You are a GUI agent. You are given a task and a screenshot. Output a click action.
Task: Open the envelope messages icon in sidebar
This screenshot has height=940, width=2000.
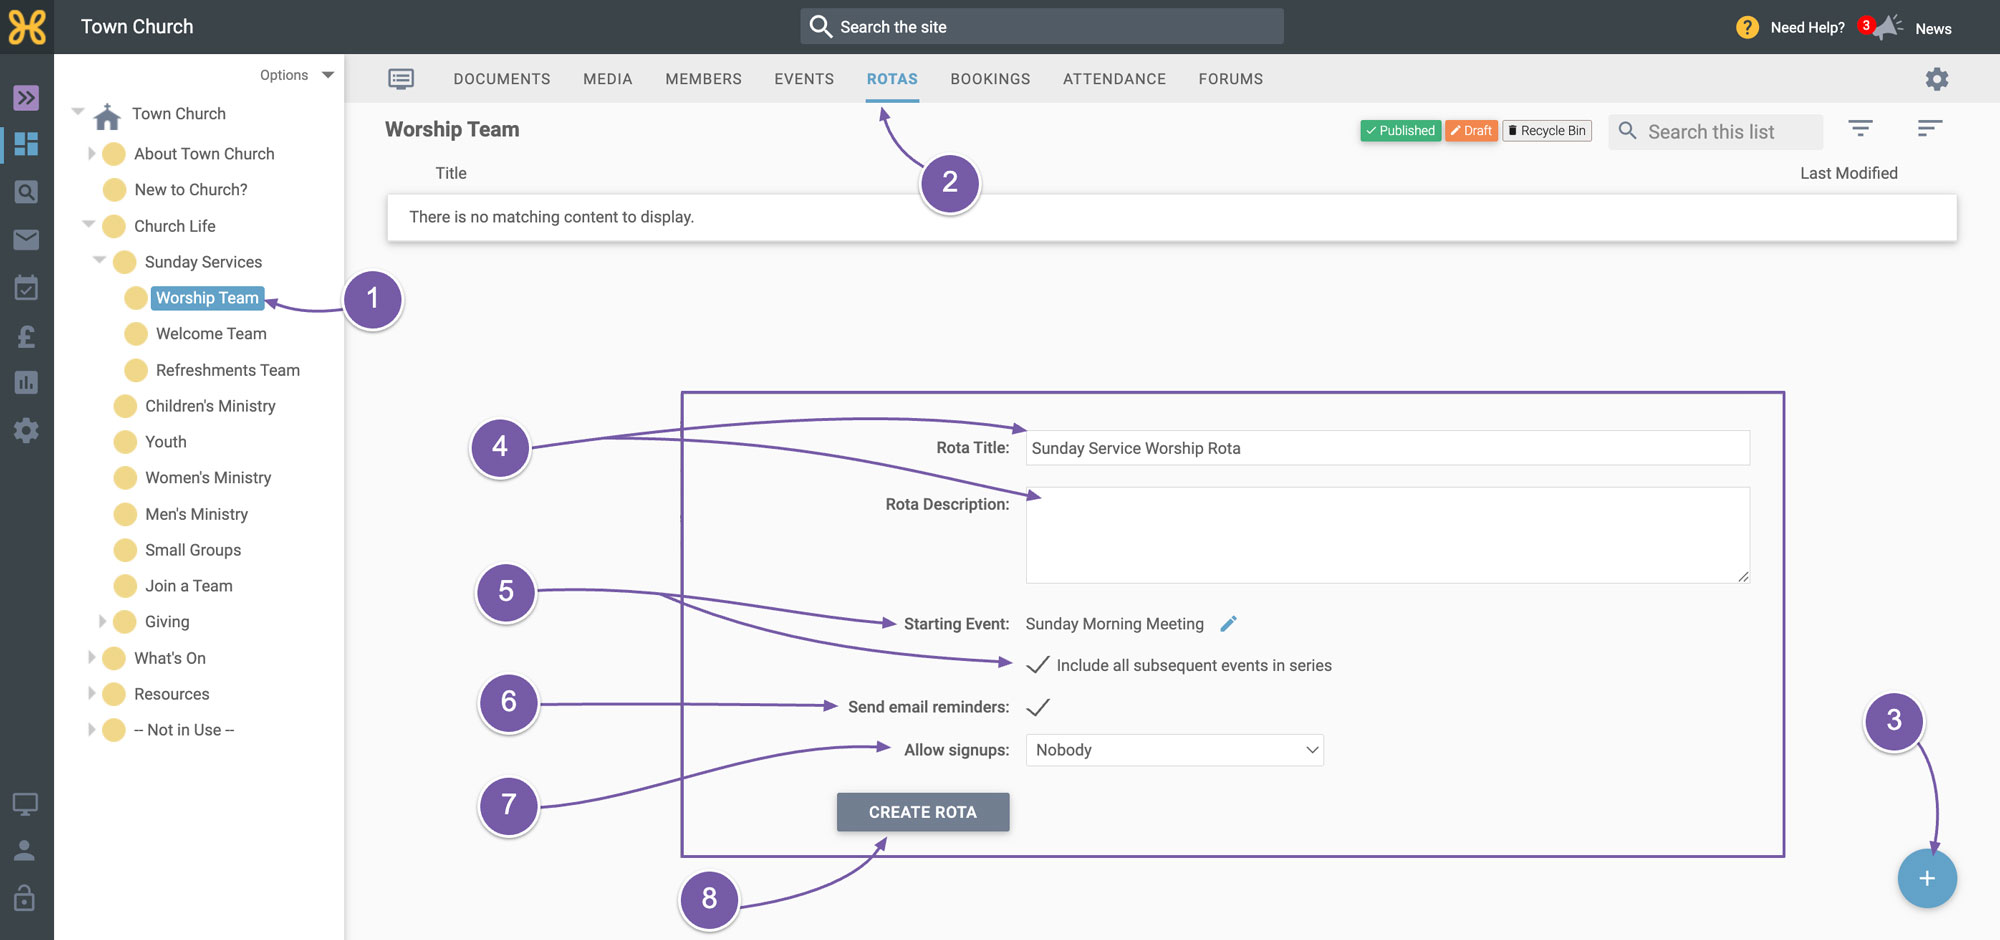pyautogui.click(x=26, y=240)
